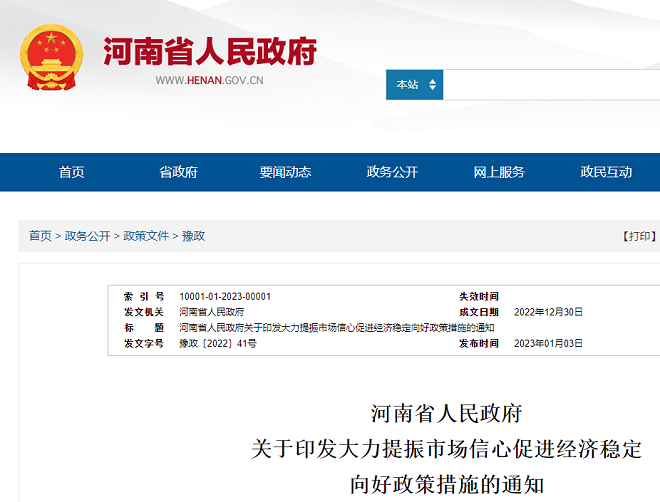Click the index number 10001-01-2023-00001
Screen dimensions: 660x502
(225, 297)
